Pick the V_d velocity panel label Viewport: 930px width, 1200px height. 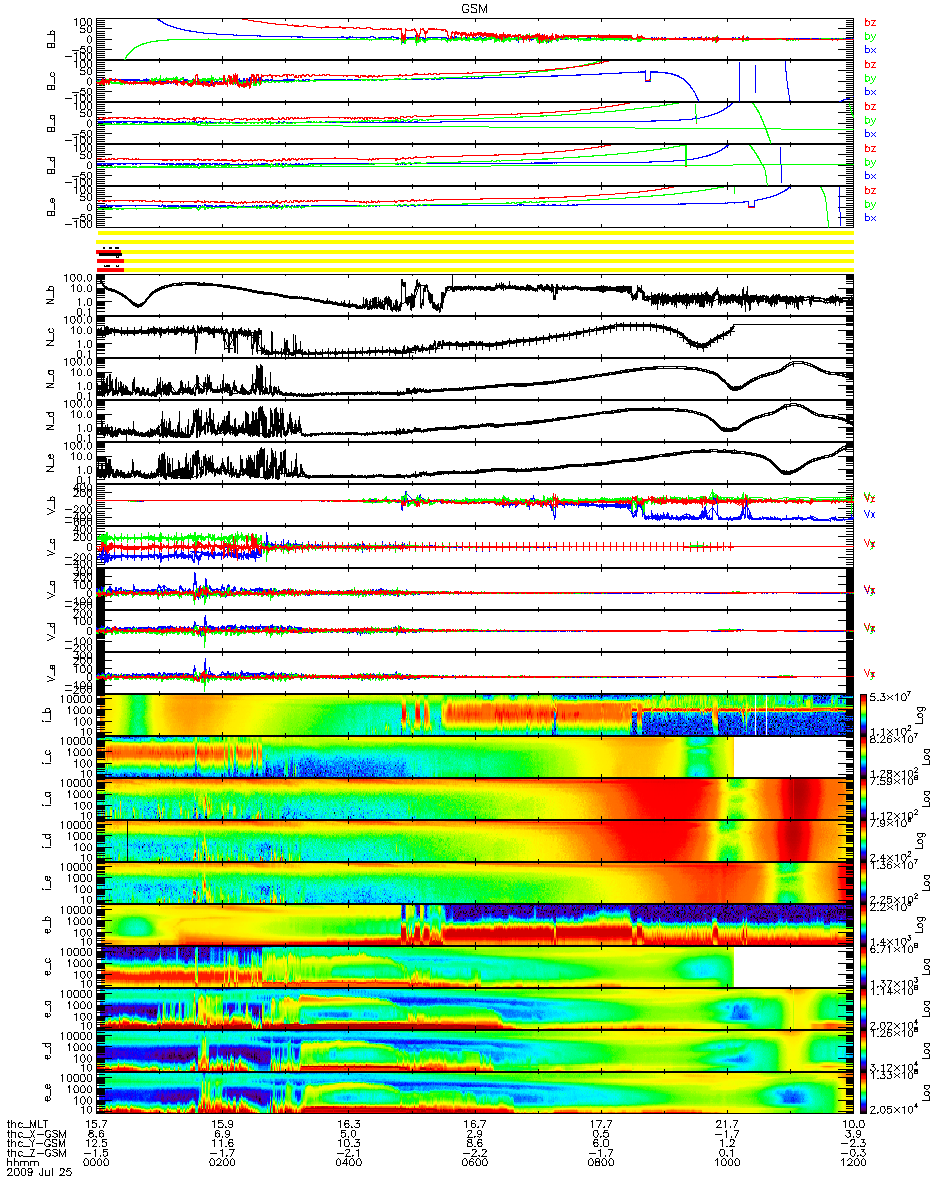tap(51, 631)
